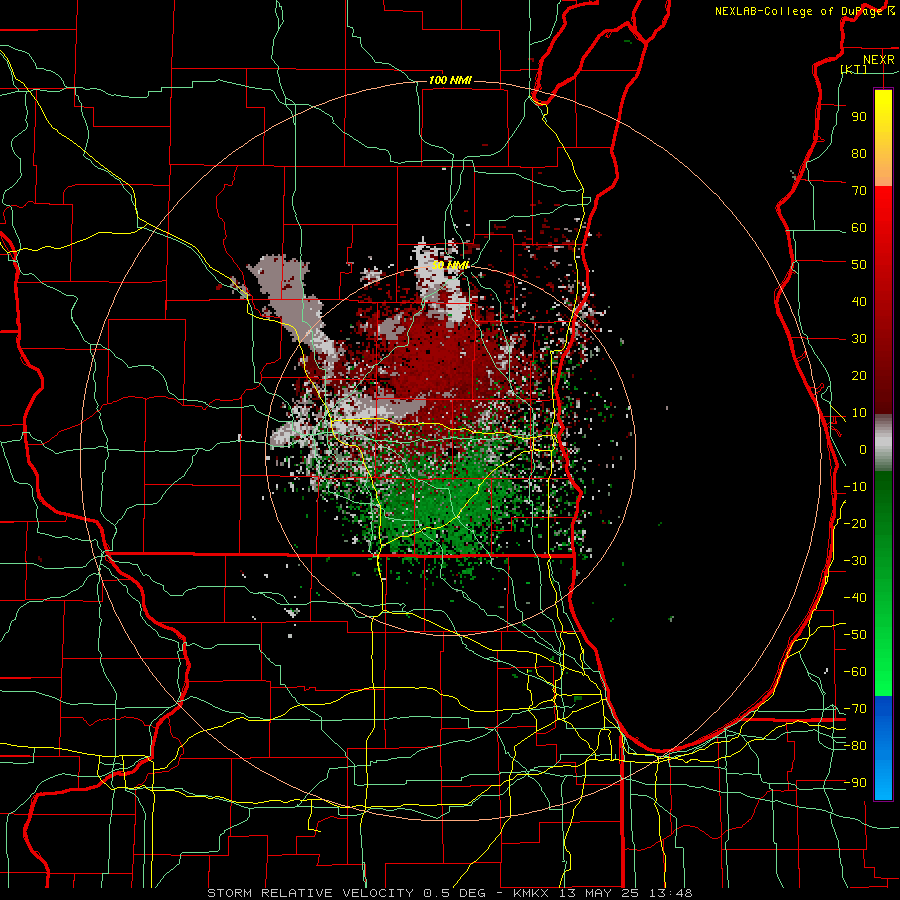Click the 30 knot scale label
The image size is (900, 900).
[x=859, y=339]
